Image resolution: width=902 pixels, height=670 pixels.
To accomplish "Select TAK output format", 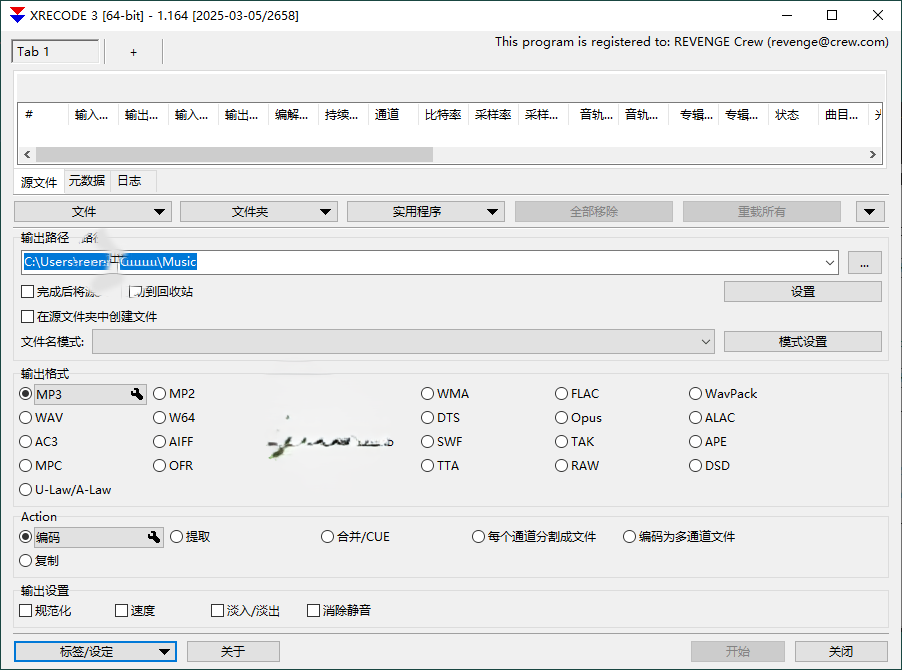I will [575, 442].
